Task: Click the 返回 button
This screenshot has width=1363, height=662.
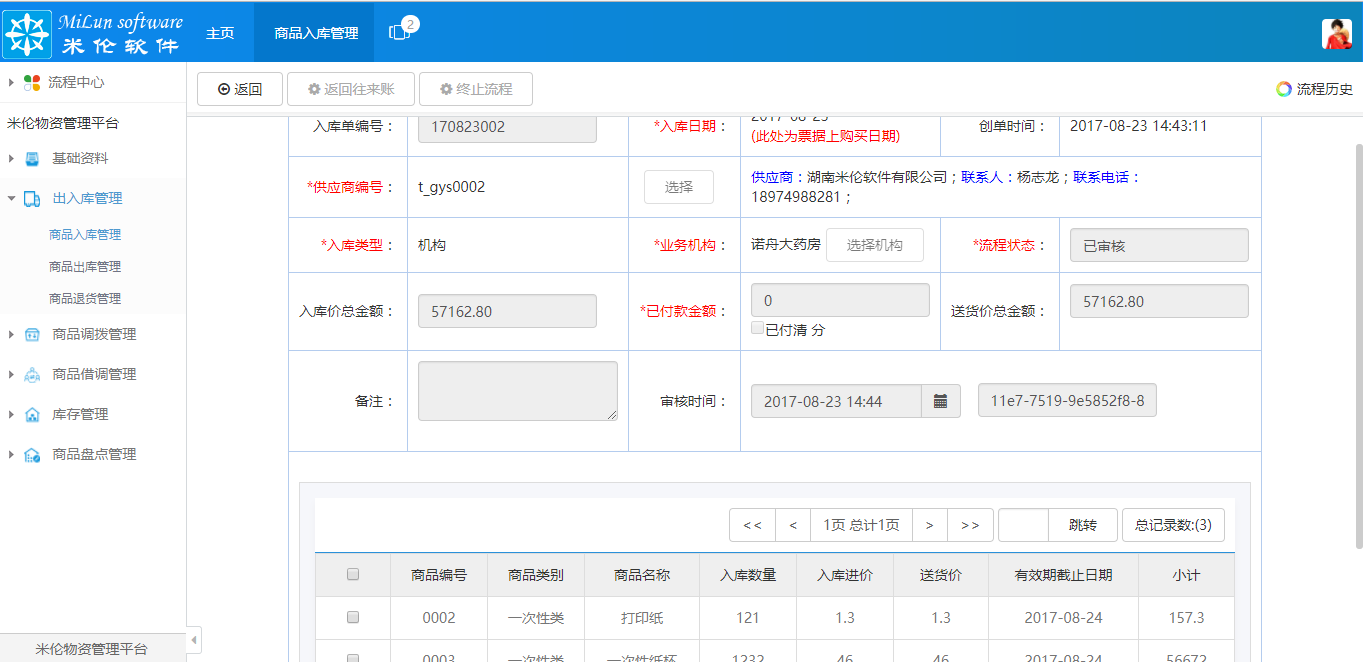Action: pos(239,88)
